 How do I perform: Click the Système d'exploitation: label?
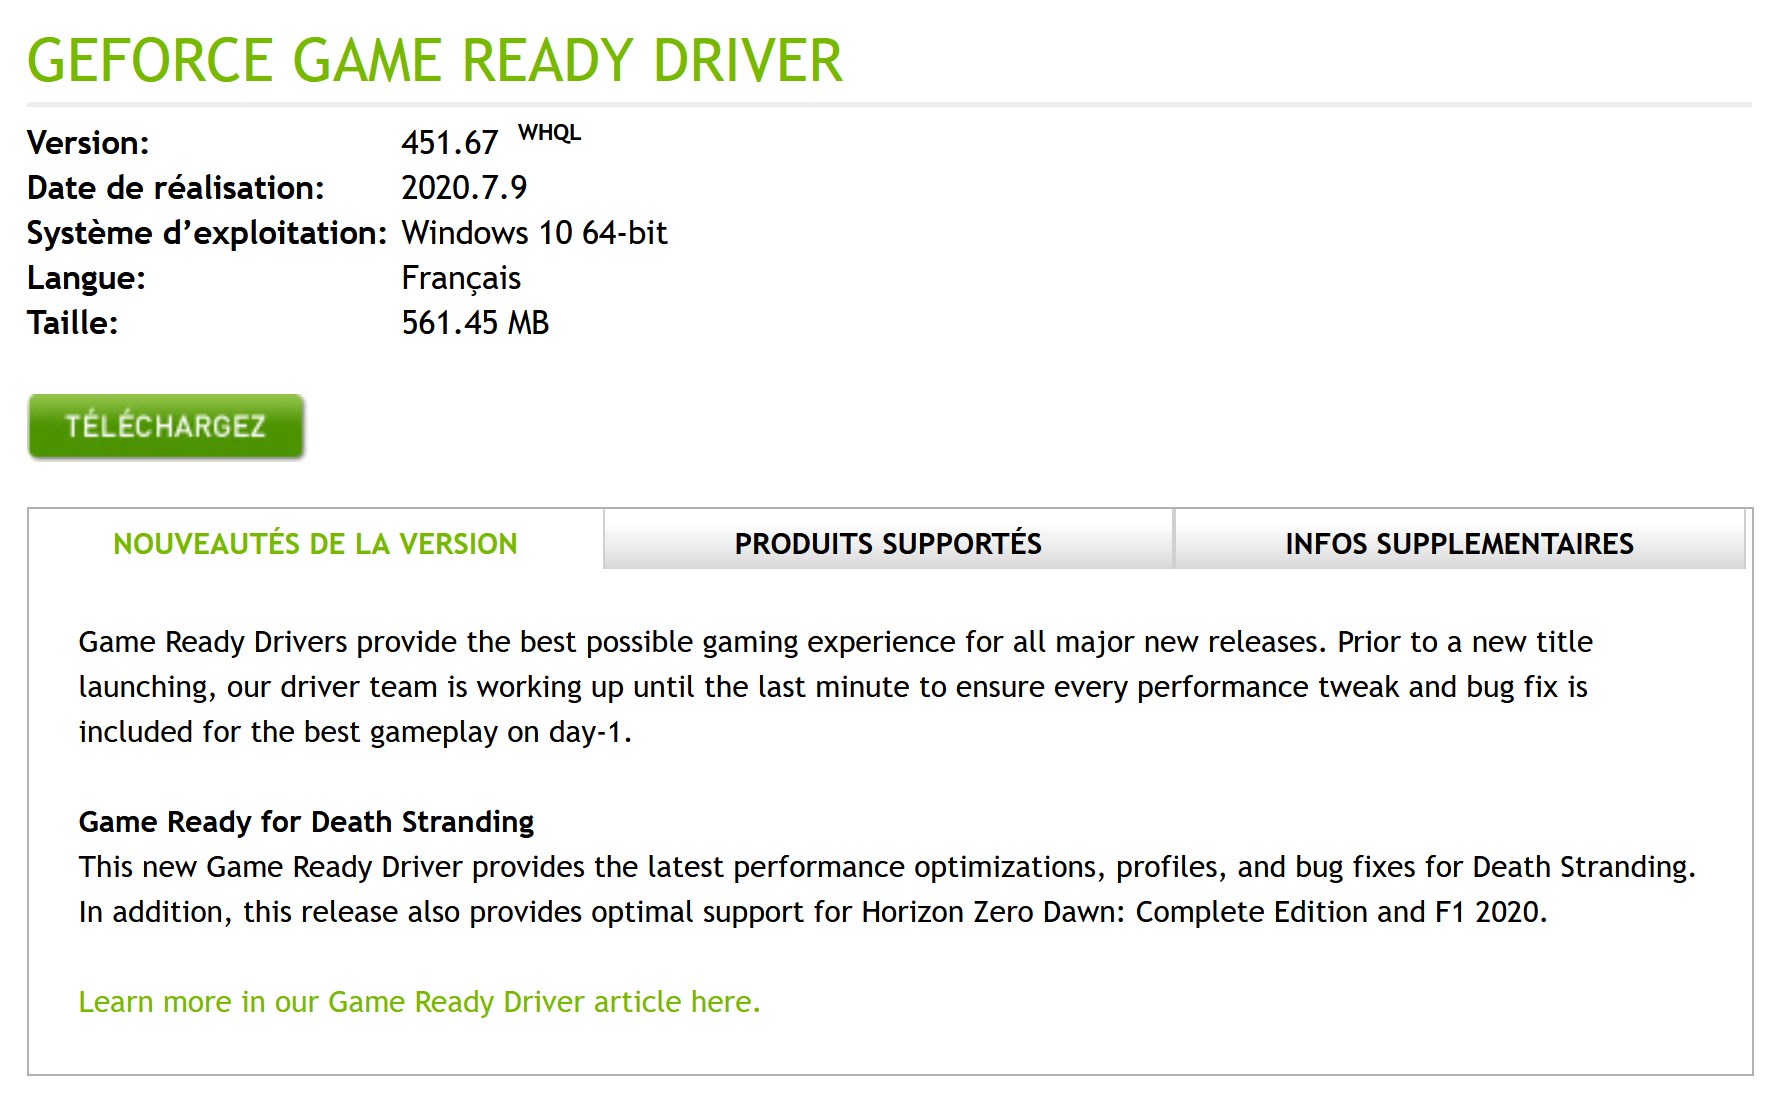click(207, 233)
